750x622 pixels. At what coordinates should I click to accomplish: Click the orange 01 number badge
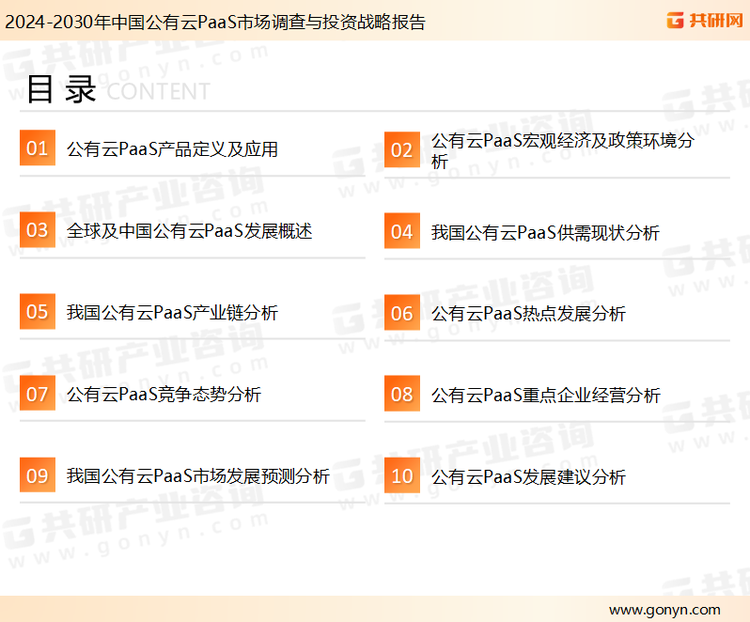(x=37, y=148)
